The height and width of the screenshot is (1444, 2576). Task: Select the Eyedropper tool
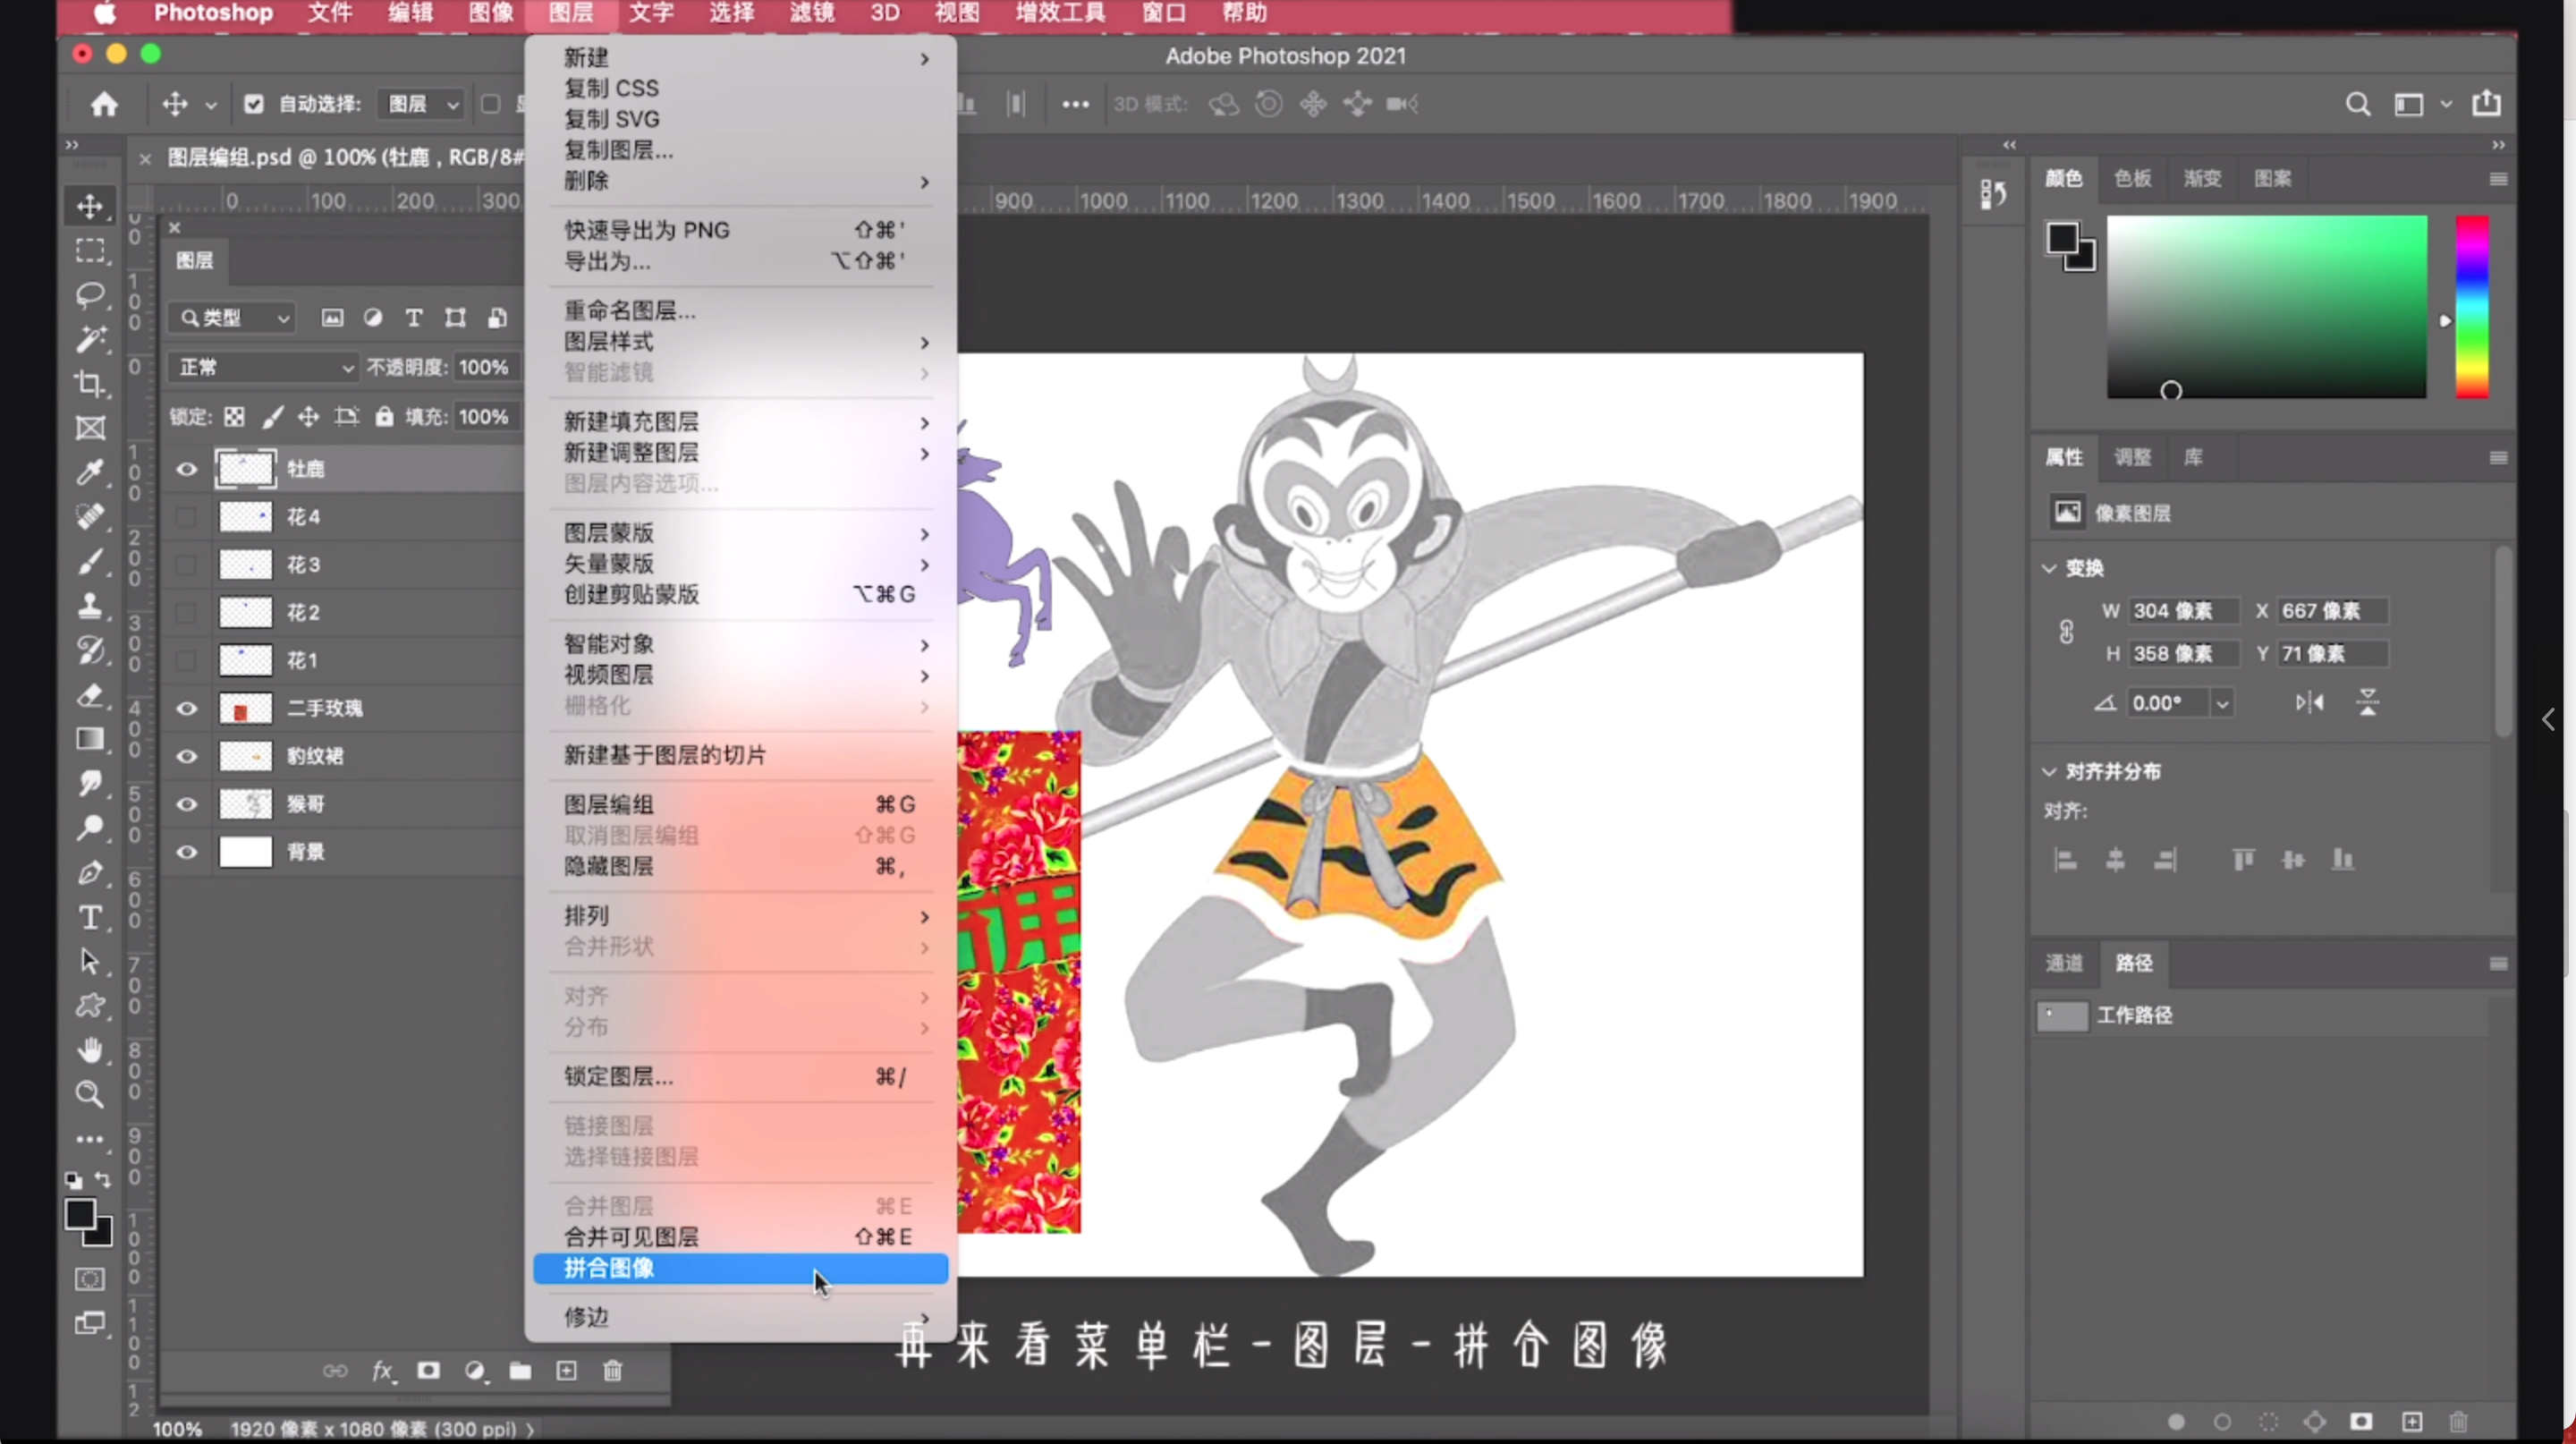coord(90,472)
